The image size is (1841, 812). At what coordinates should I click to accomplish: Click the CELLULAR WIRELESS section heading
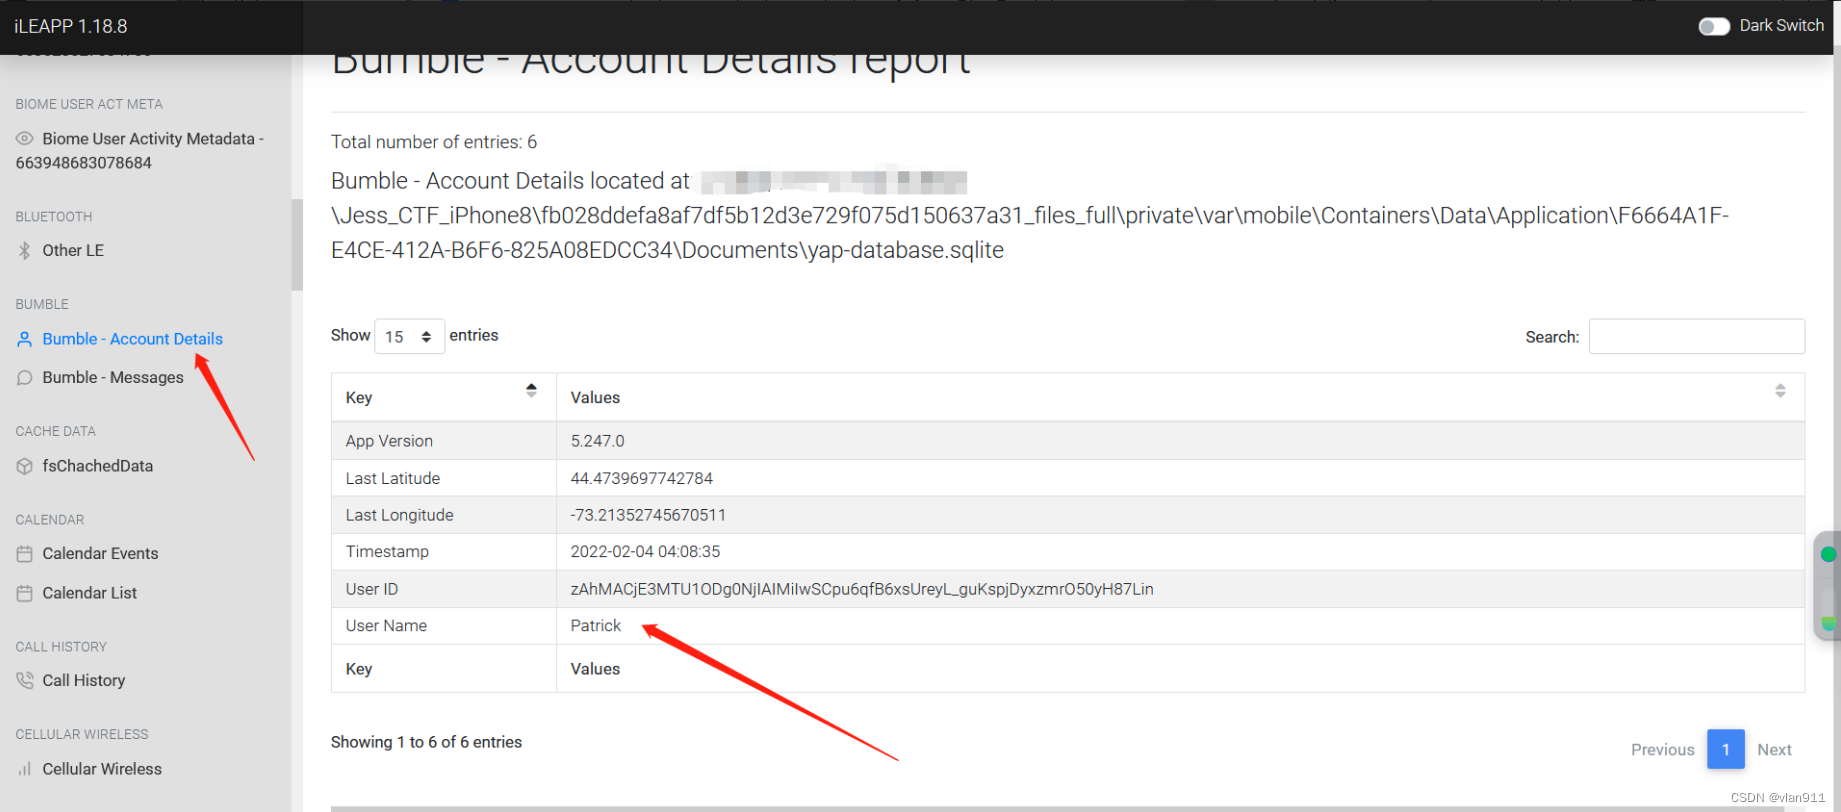point(82,734)
